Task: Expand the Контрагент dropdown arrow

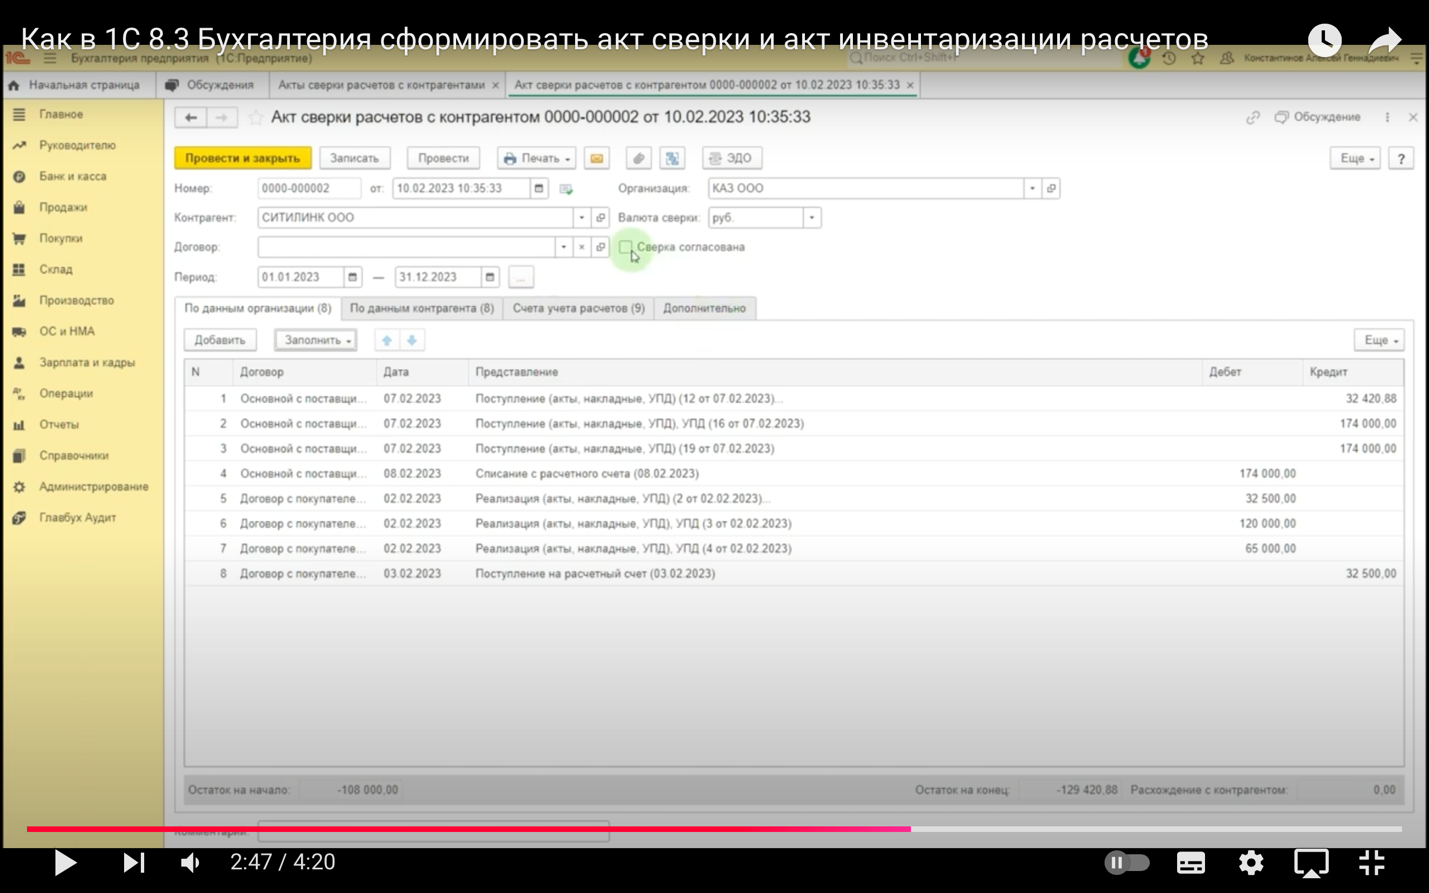Action: click(581, 217)
